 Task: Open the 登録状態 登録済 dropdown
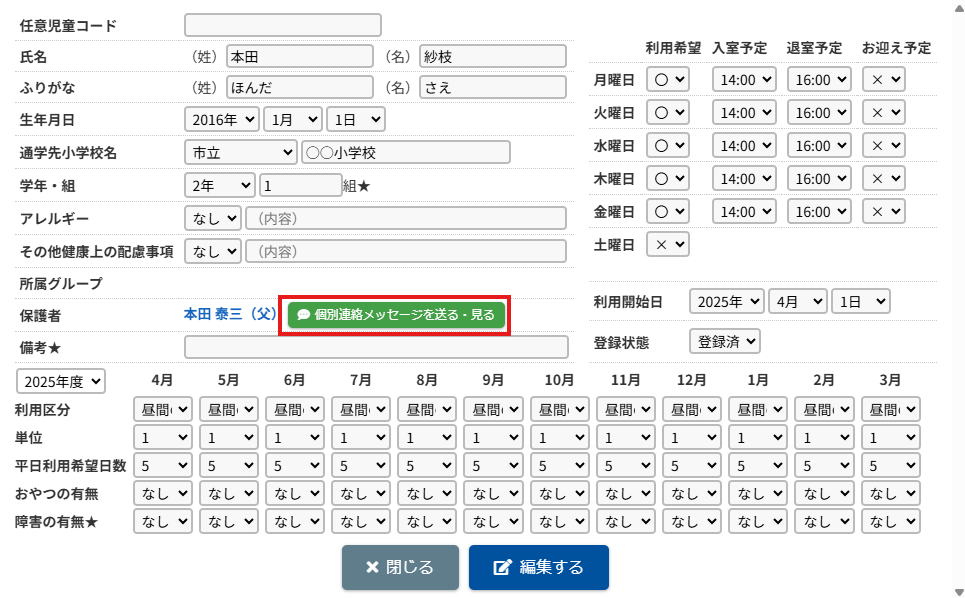(x=725, y=341)
